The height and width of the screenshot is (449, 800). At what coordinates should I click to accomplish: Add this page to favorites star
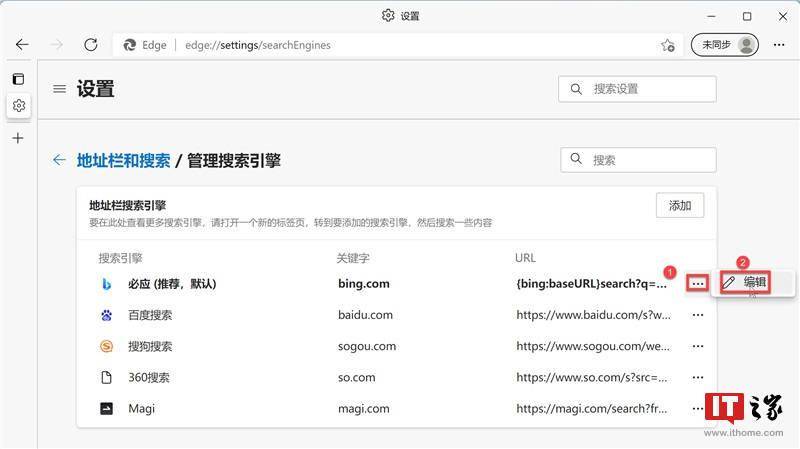click(668, 45)
